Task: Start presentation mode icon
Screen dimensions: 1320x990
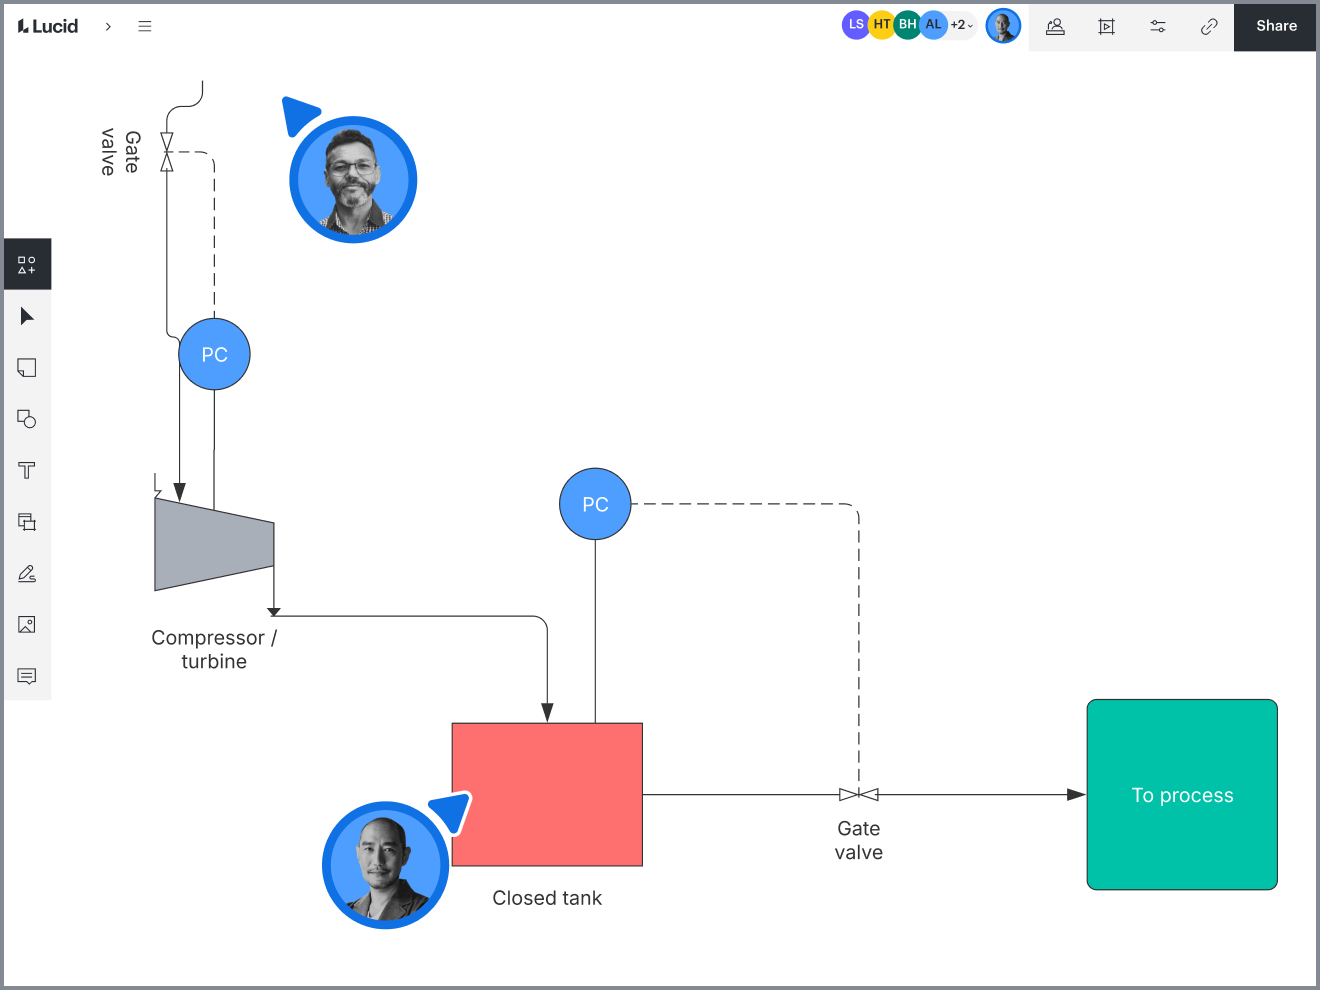Action: pyautogui.click(x=1106, y=27)
